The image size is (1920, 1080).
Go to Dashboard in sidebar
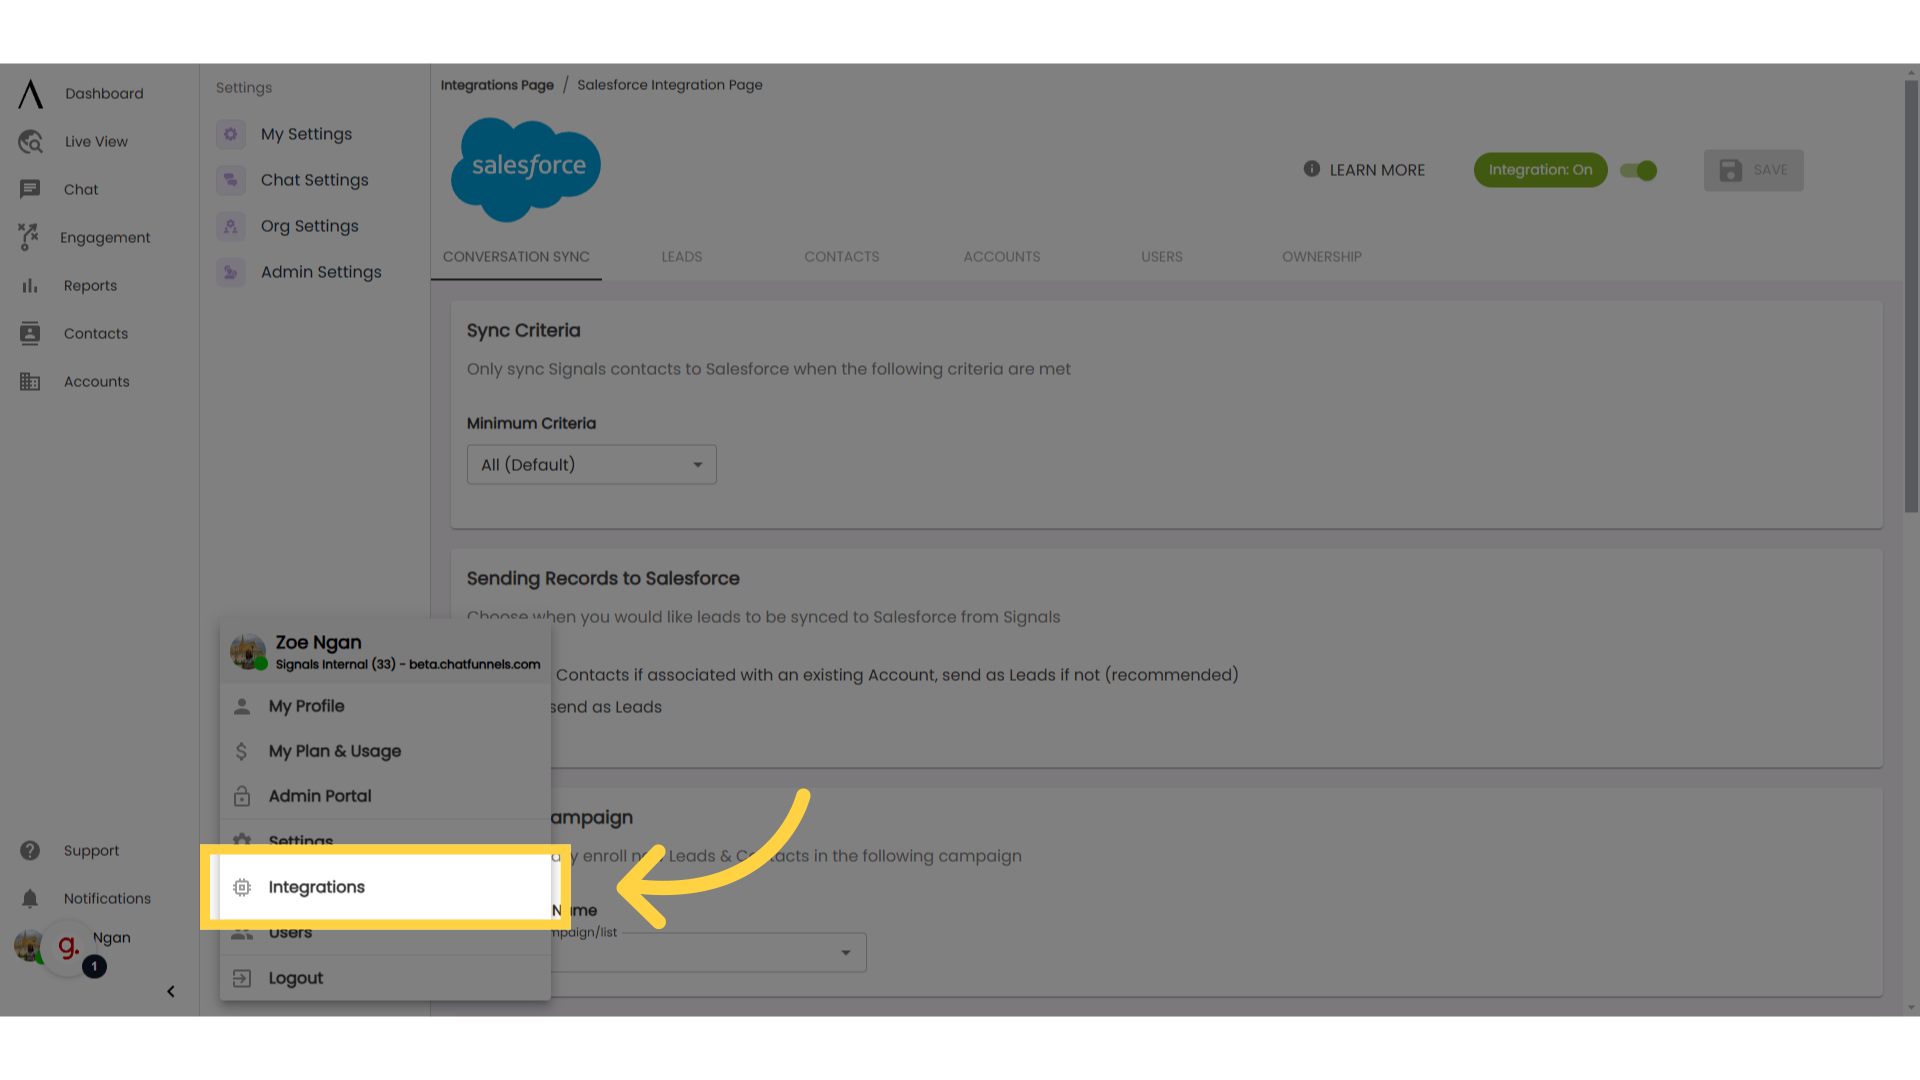point(104,94)
